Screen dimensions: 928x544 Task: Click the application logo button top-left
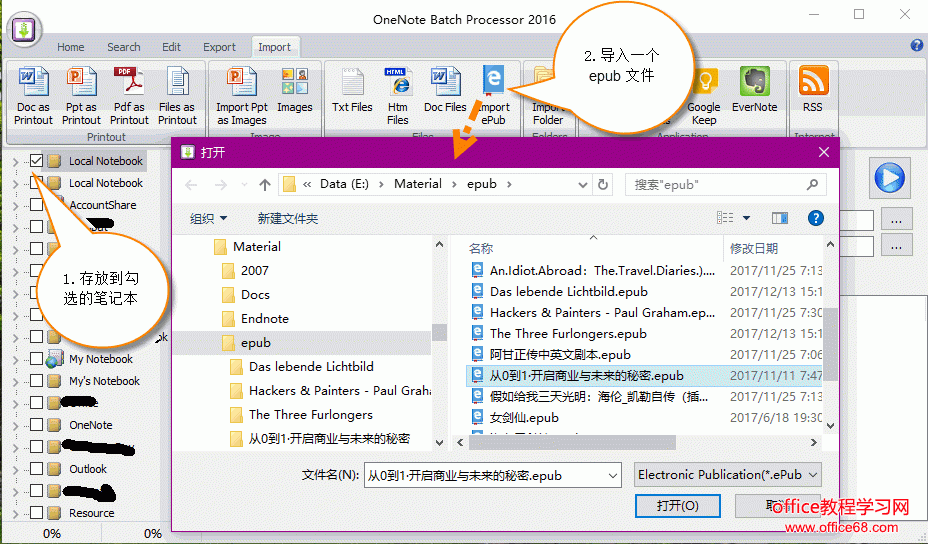(x=24, y=30)
